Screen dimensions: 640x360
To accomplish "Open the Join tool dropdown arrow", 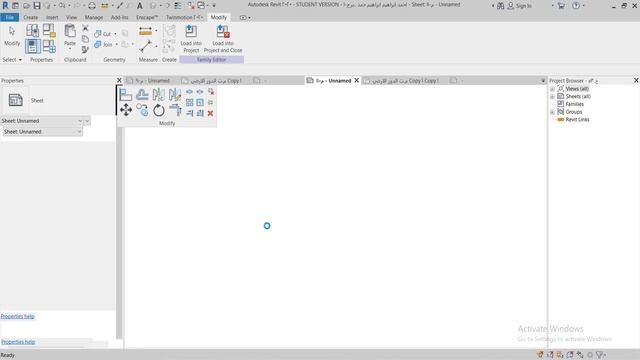I will 117,44.
